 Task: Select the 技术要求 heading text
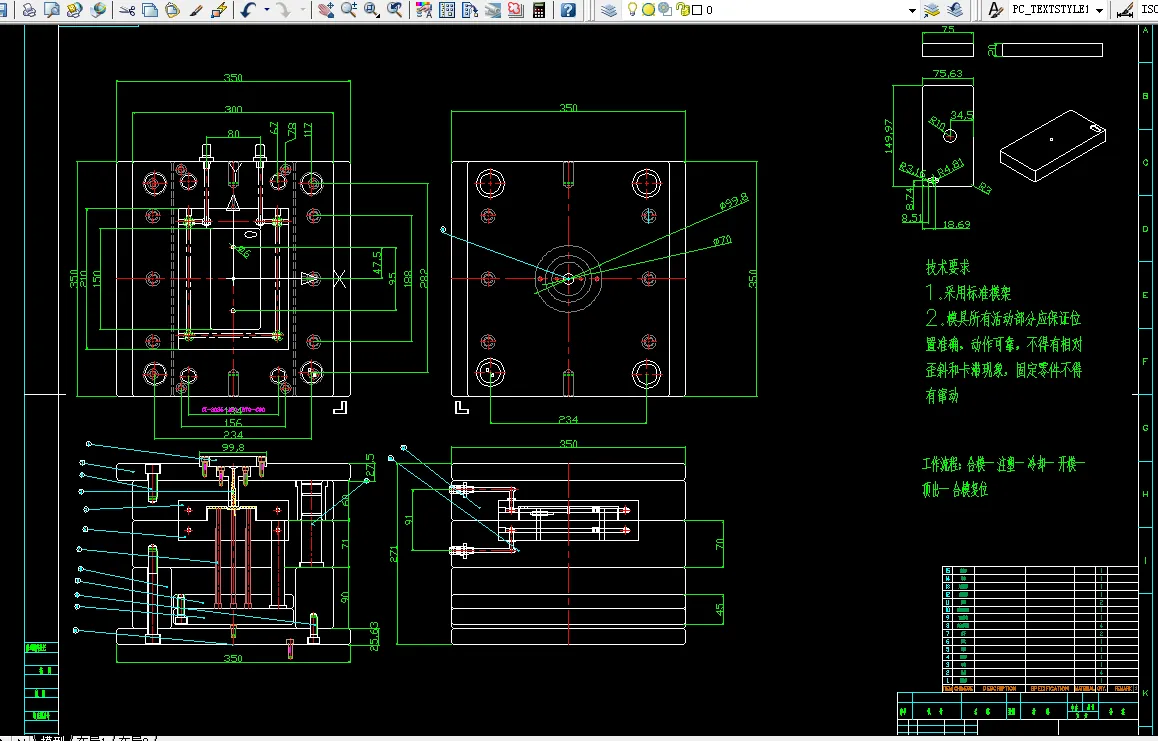pos(948,267)
